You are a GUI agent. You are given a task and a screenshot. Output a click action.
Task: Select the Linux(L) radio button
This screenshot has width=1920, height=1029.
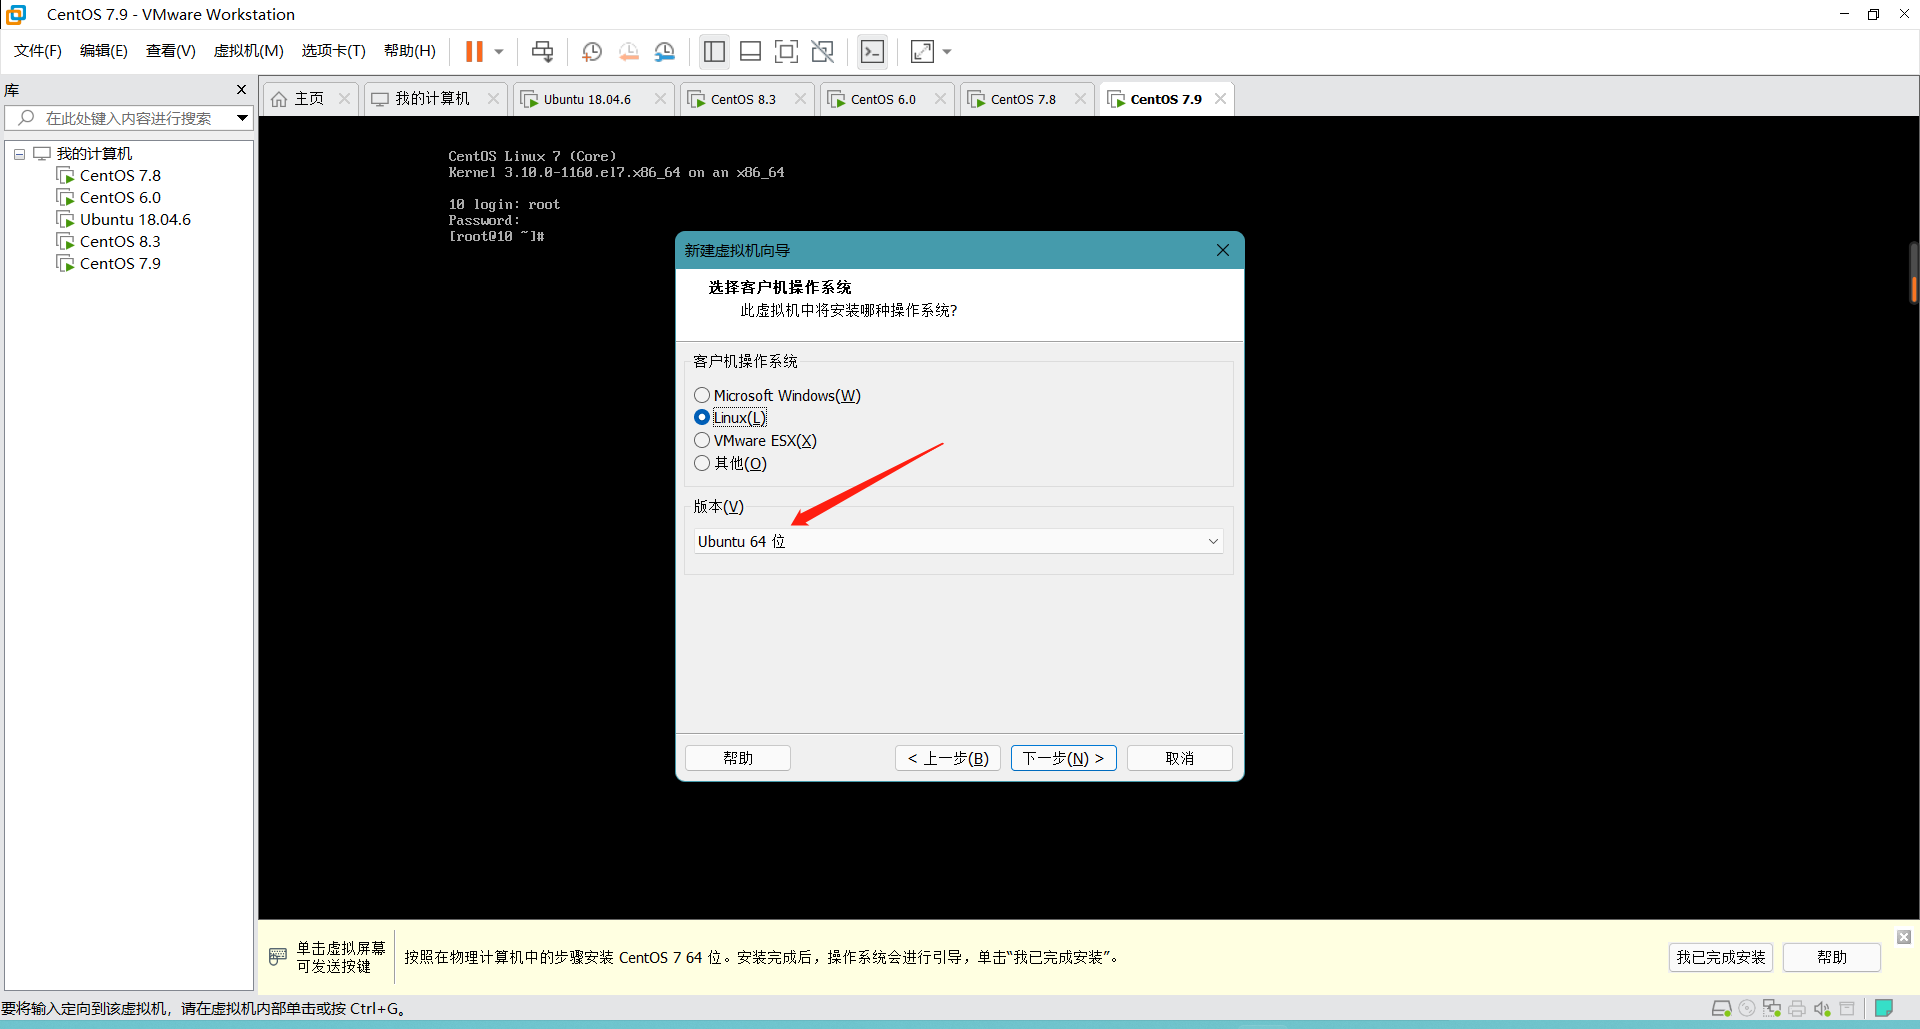coord(702,418)
